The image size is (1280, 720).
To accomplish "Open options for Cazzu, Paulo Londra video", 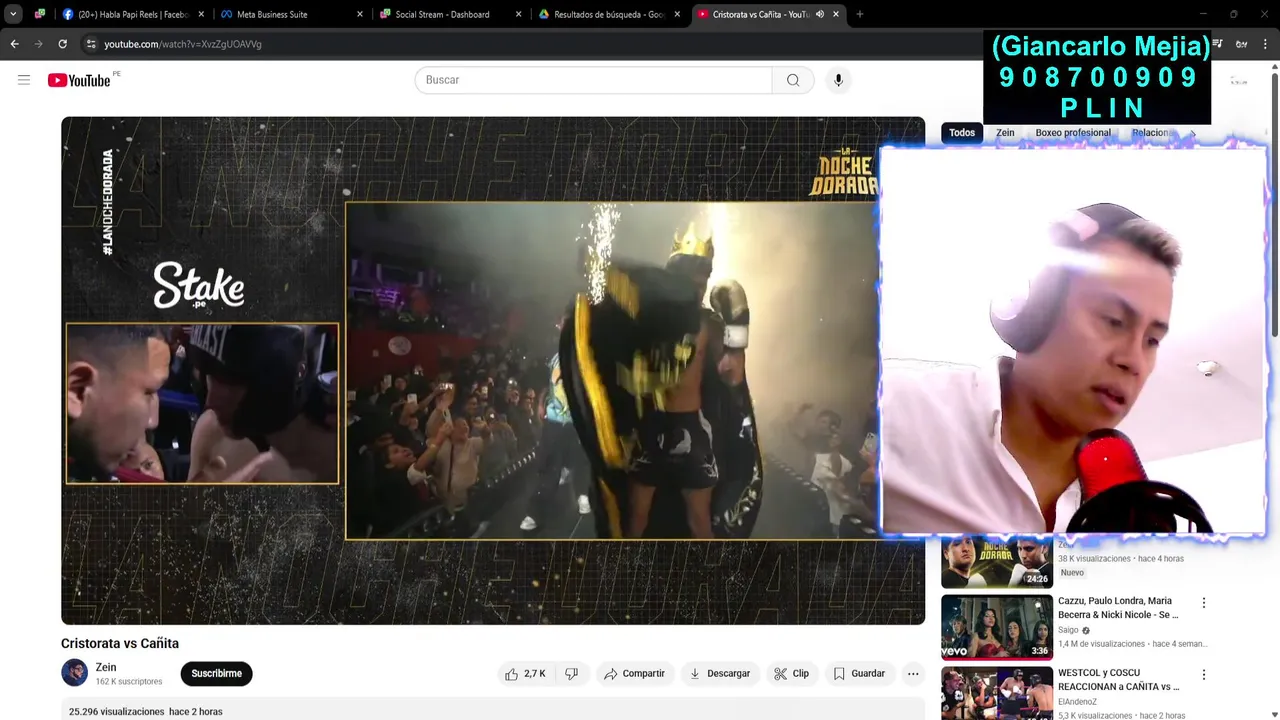I will 1204,603.
